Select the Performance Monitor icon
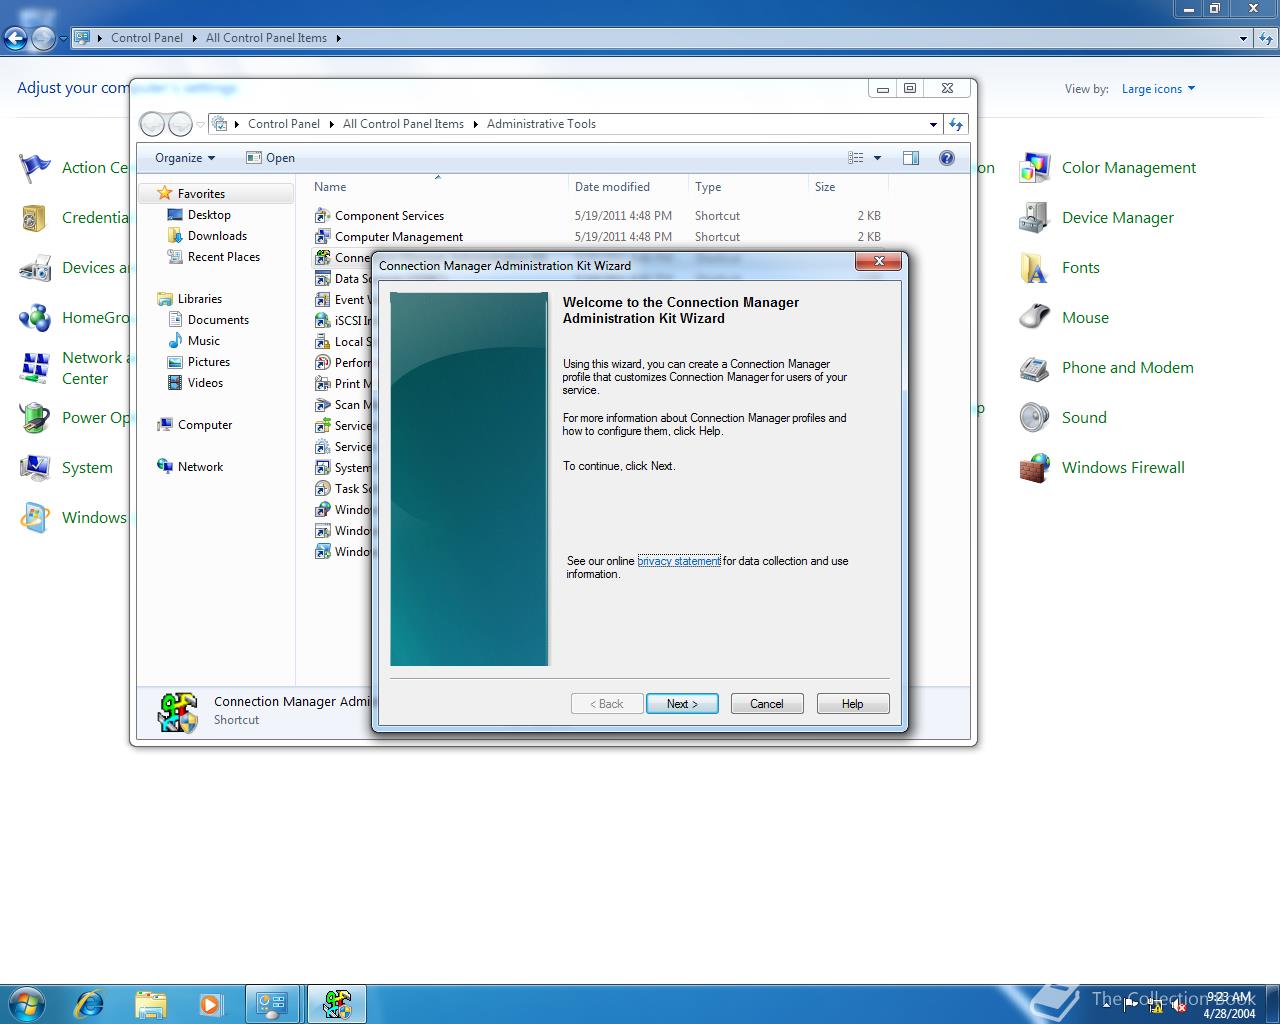Image resolution: width=1280 pixels, height=1024 pixels. click(322, 363)
